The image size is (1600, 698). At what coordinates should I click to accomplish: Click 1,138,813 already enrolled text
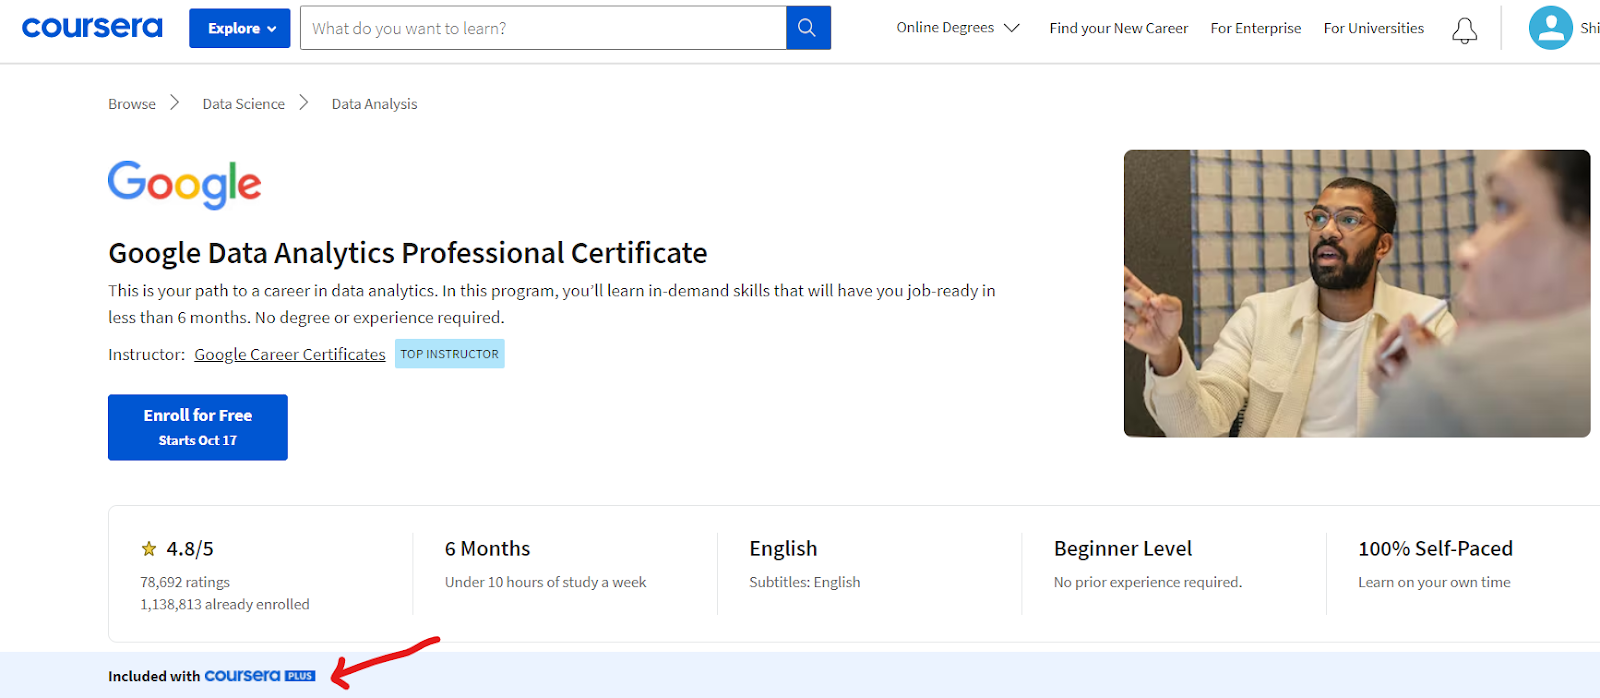(x=225, y=604)
